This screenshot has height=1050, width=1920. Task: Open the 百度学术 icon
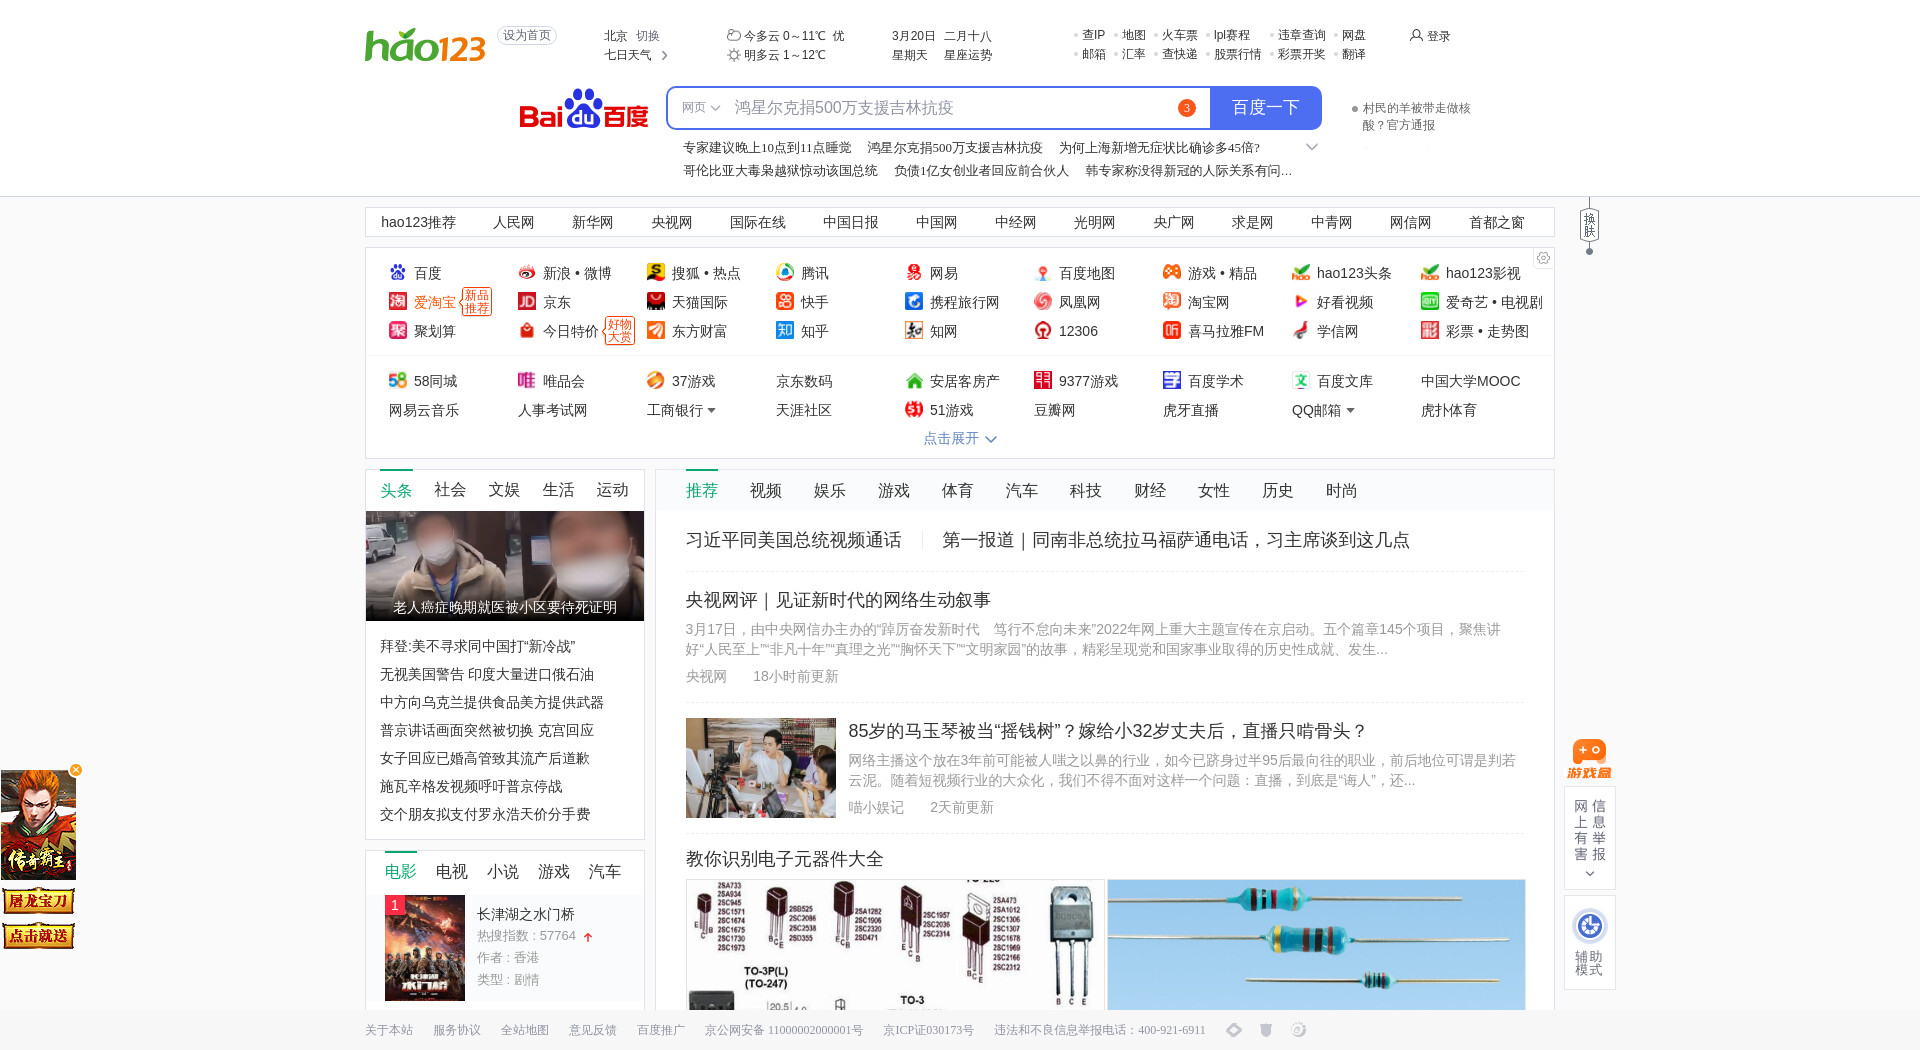(x=1172, y=381)
